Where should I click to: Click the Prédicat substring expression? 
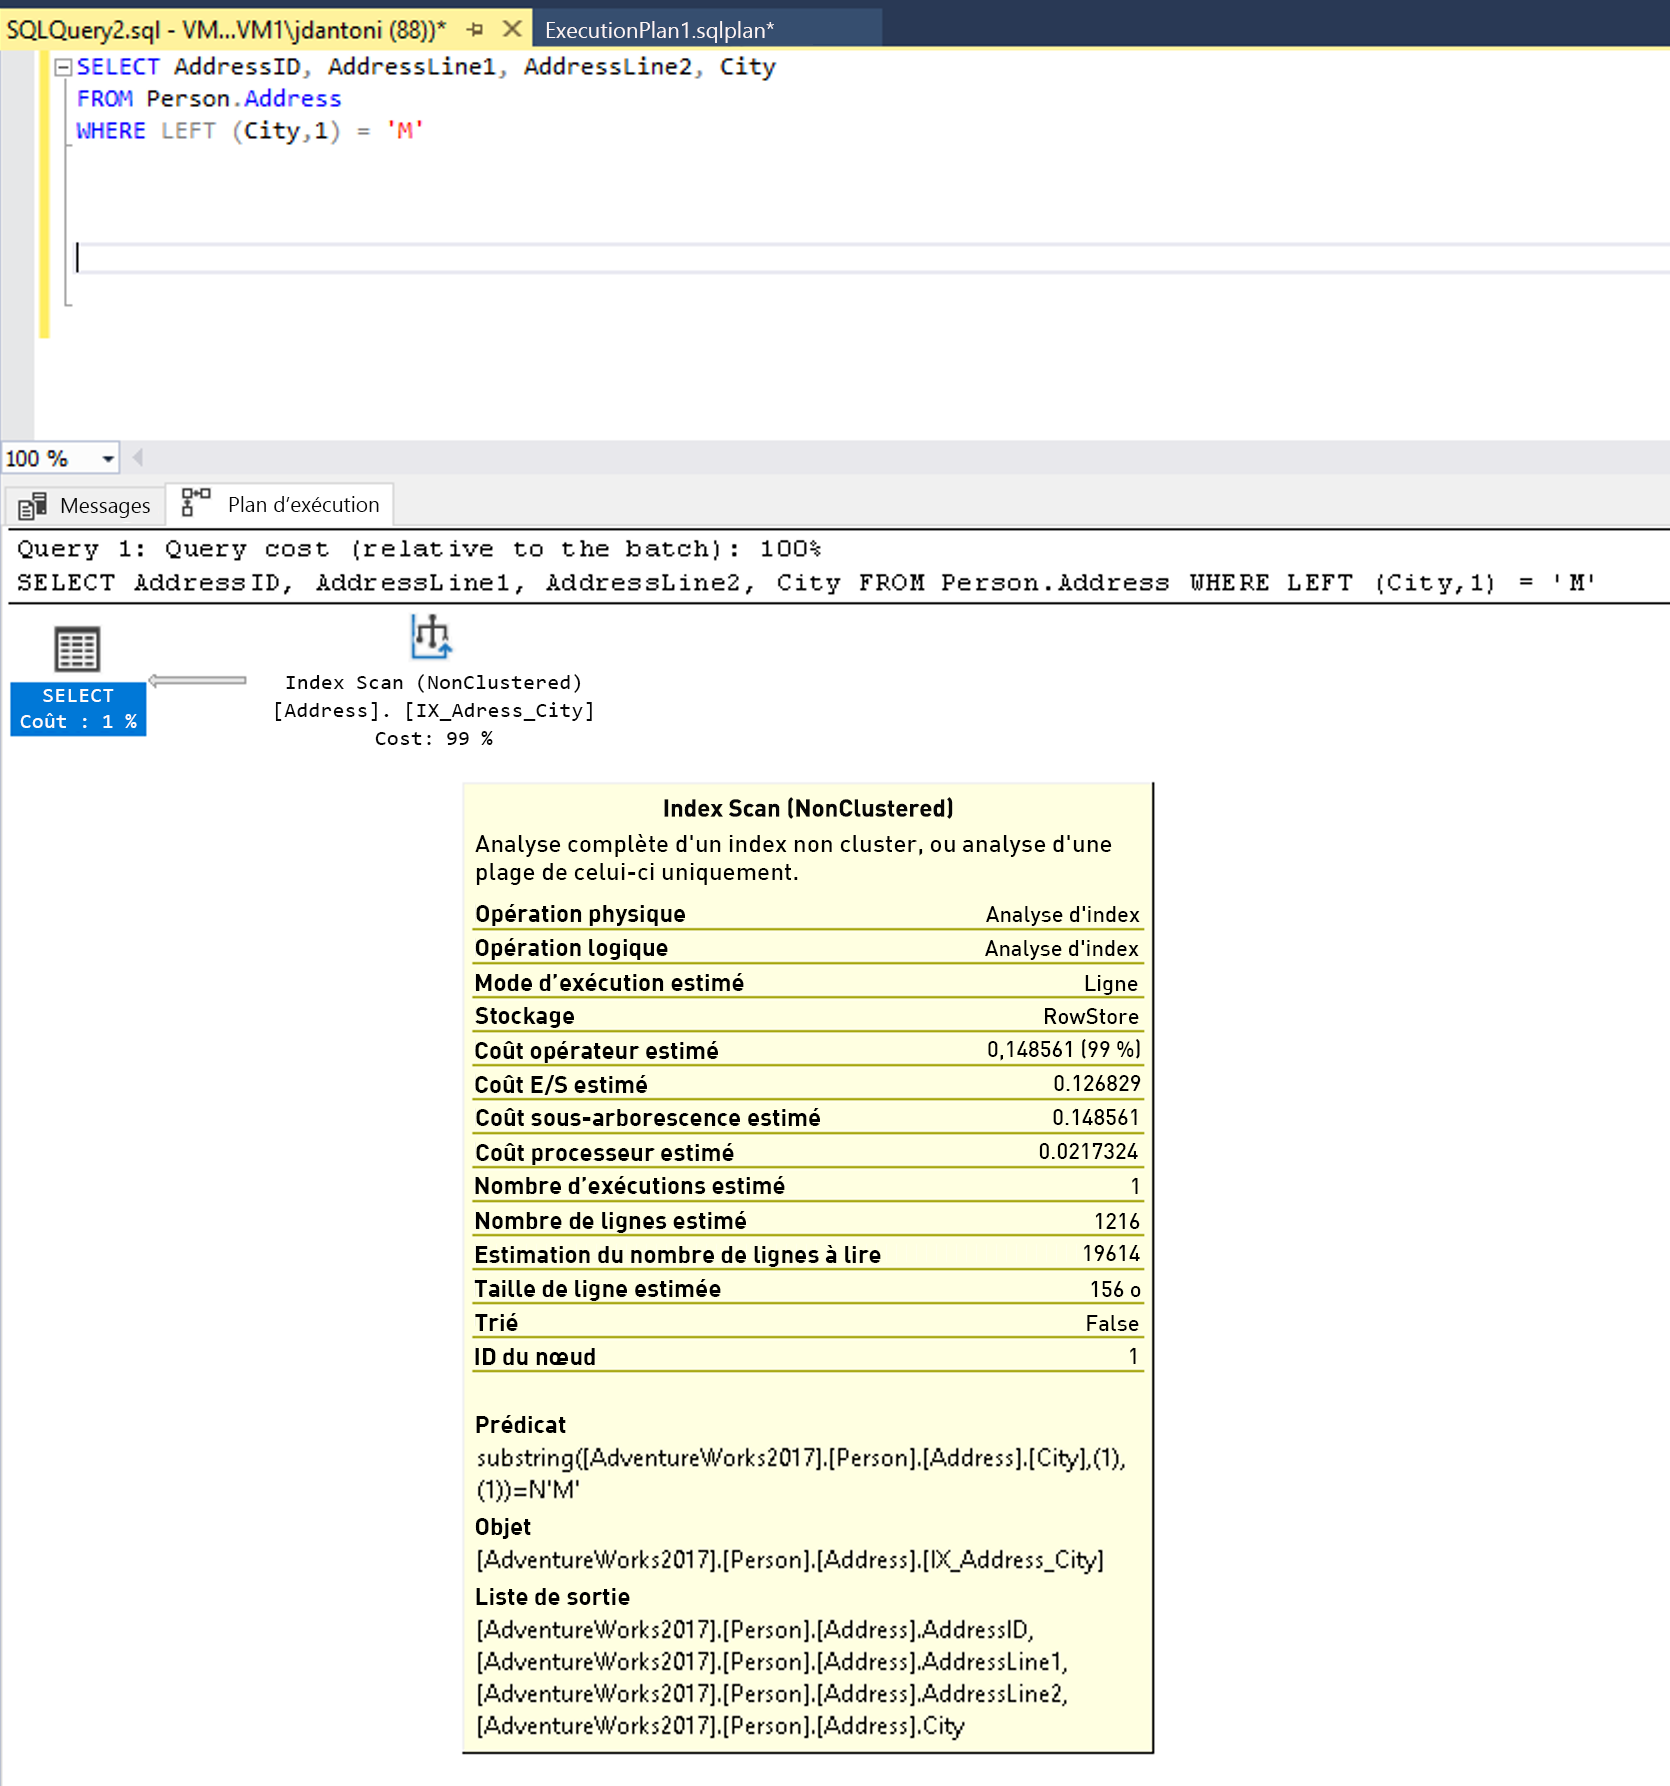801,1474
